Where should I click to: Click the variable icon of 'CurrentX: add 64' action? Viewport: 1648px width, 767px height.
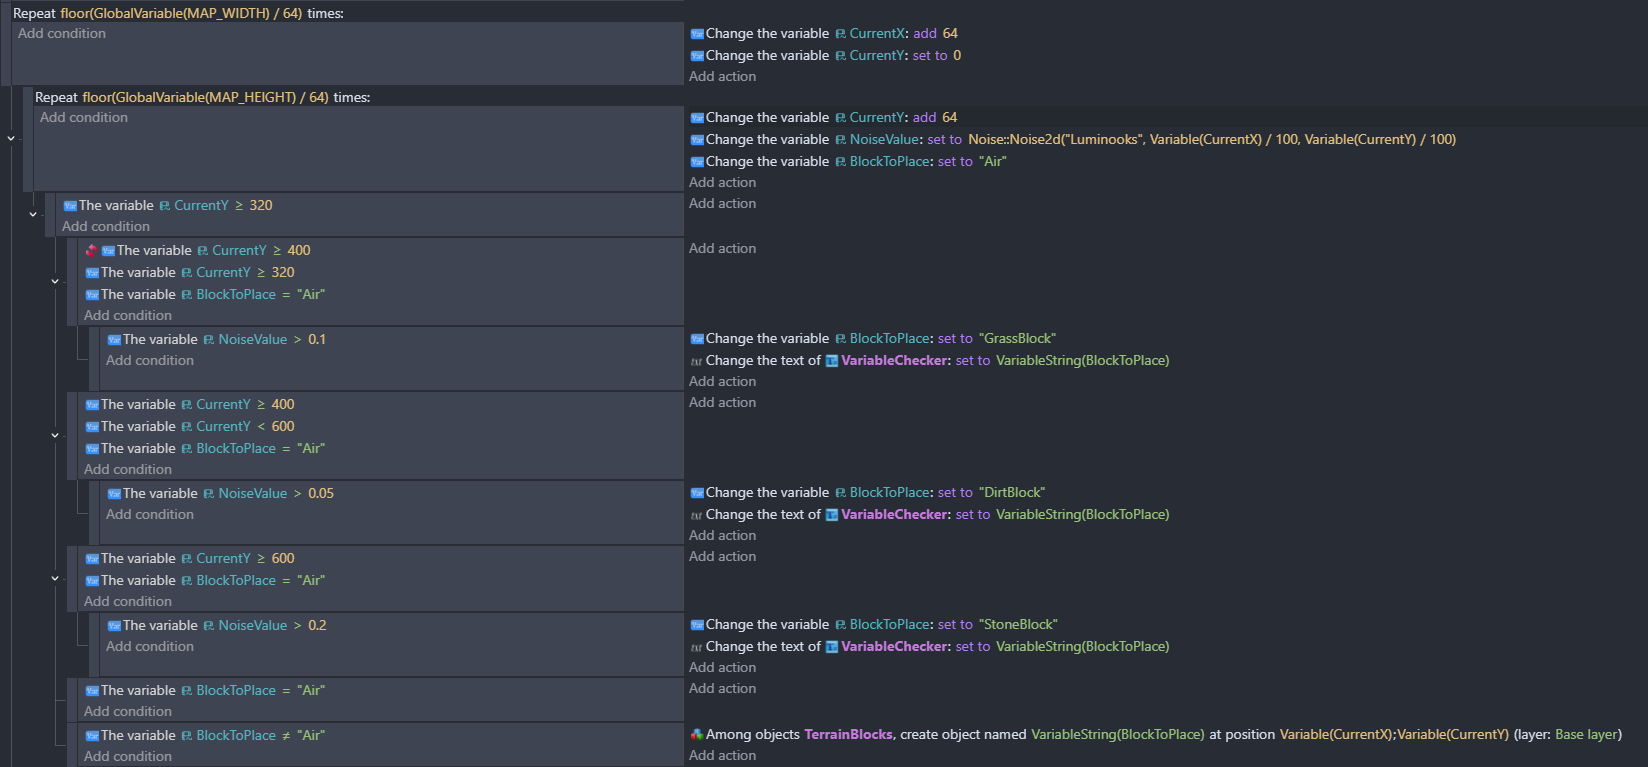click(697, 34)
